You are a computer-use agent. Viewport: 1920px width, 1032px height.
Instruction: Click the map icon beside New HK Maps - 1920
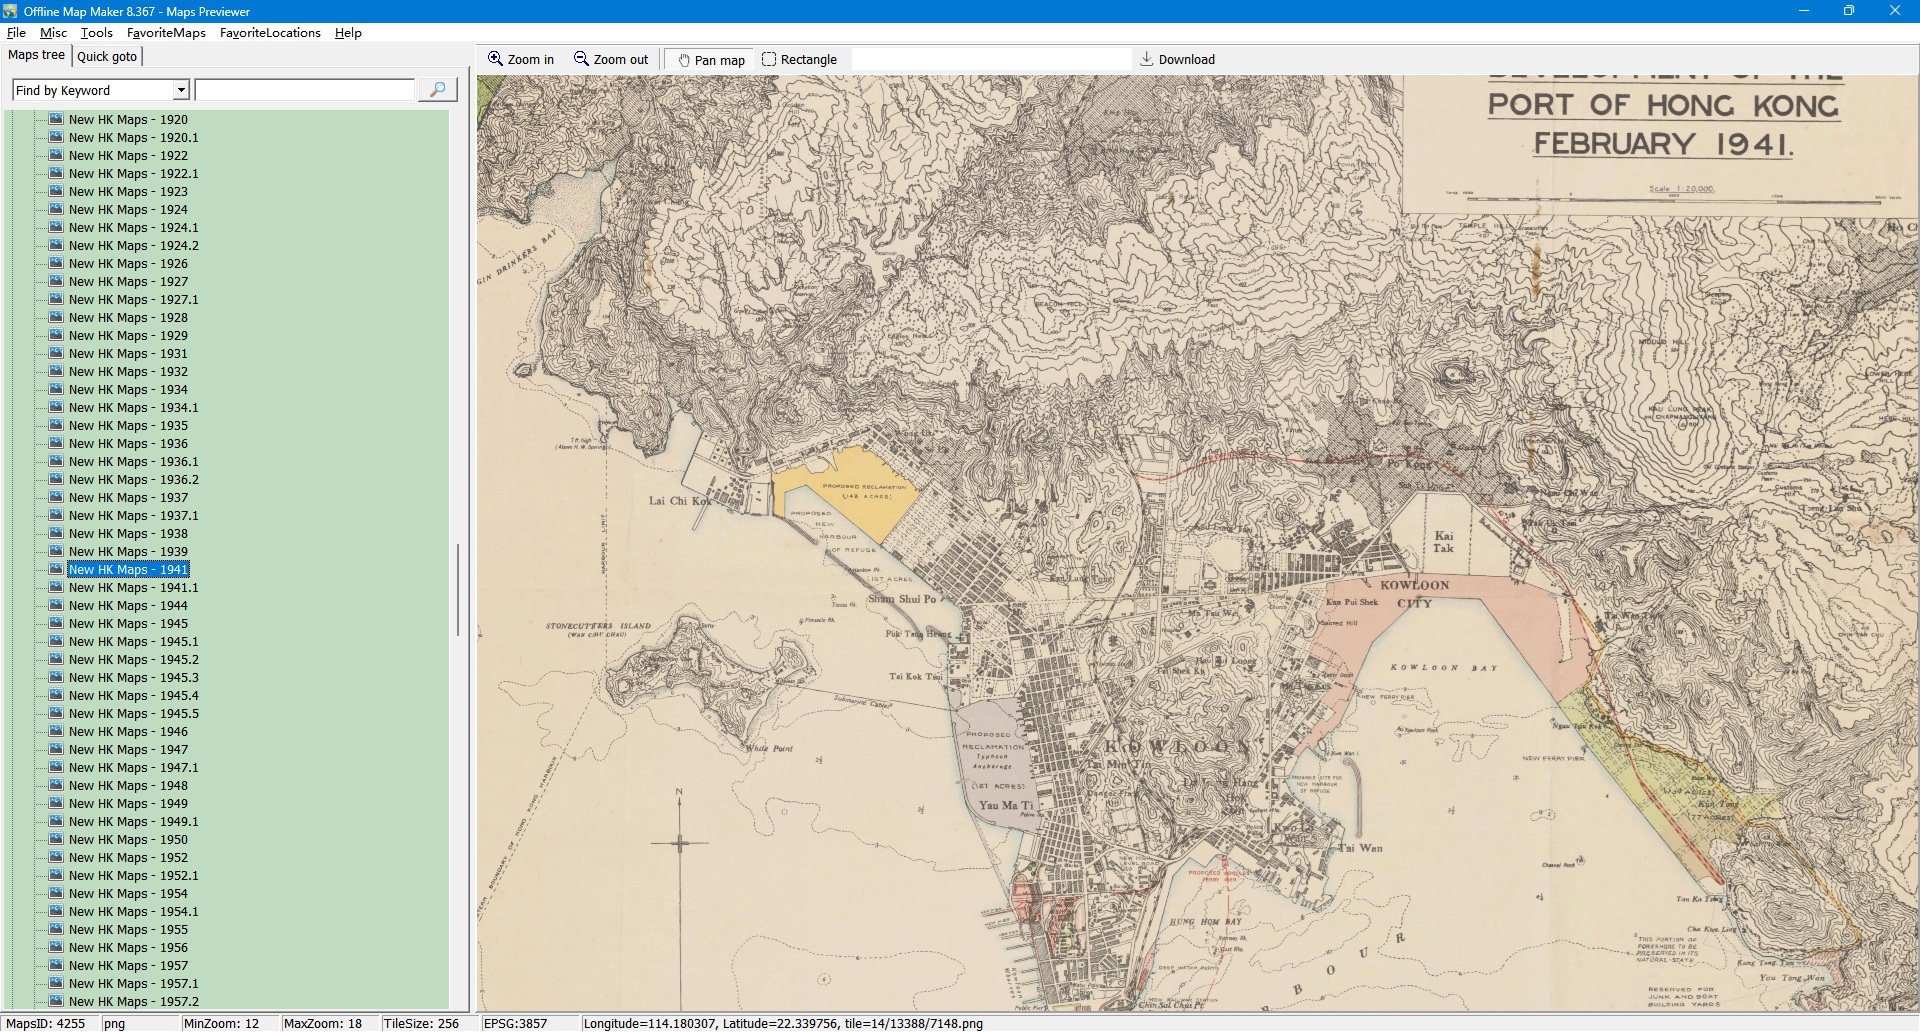[56, 119]
